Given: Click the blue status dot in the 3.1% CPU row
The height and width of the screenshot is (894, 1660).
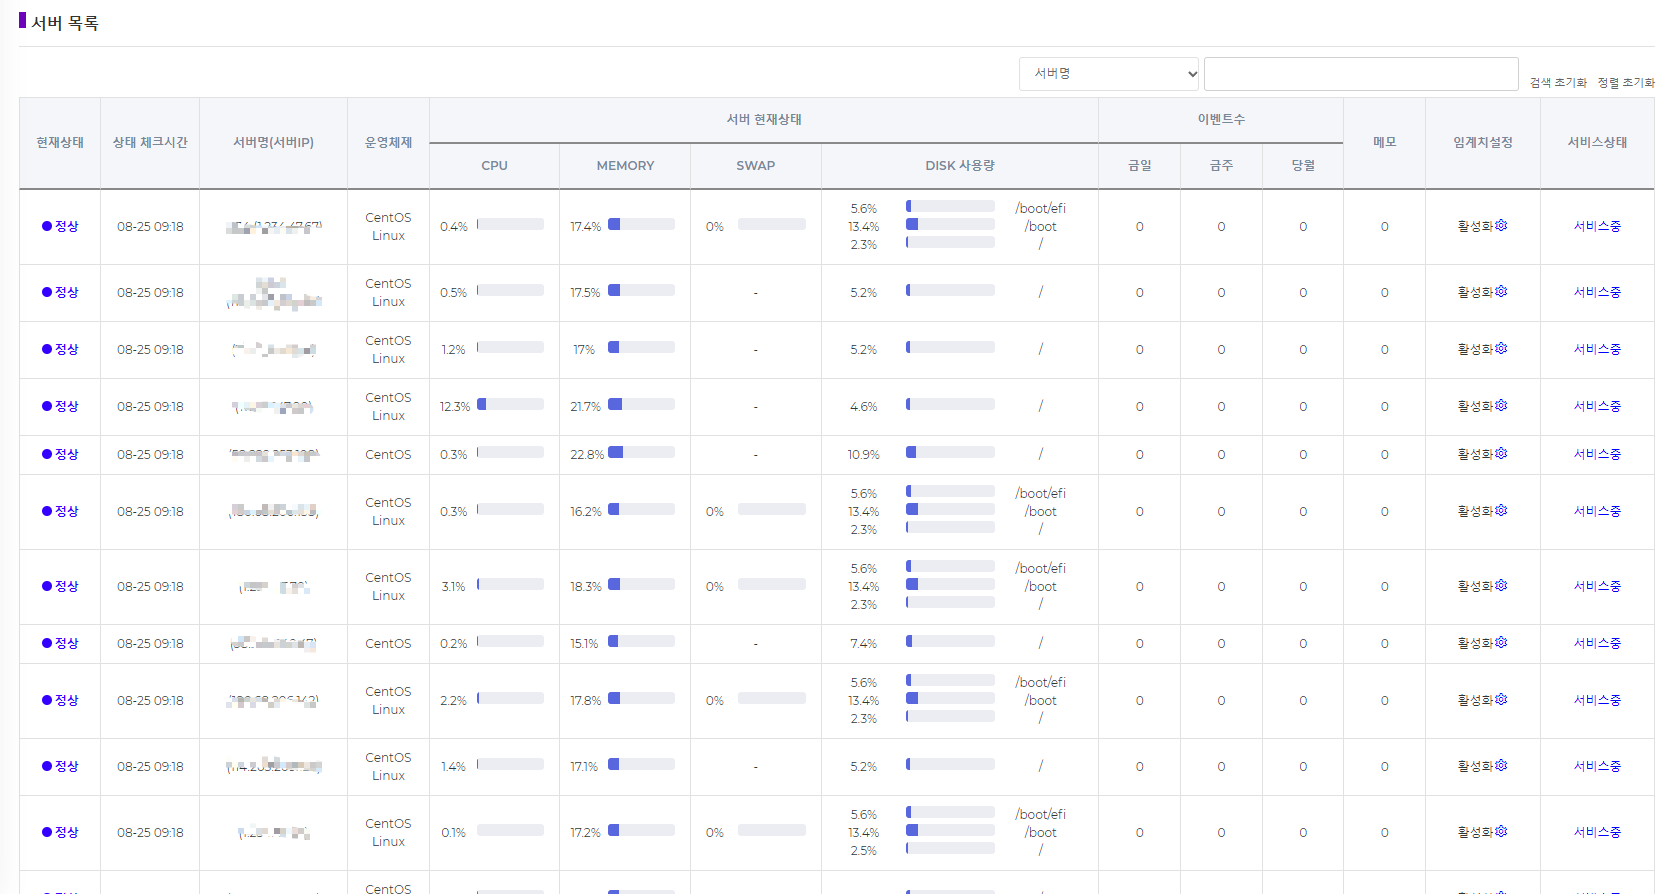Looking at the screenshot, I should coord(47,586).
